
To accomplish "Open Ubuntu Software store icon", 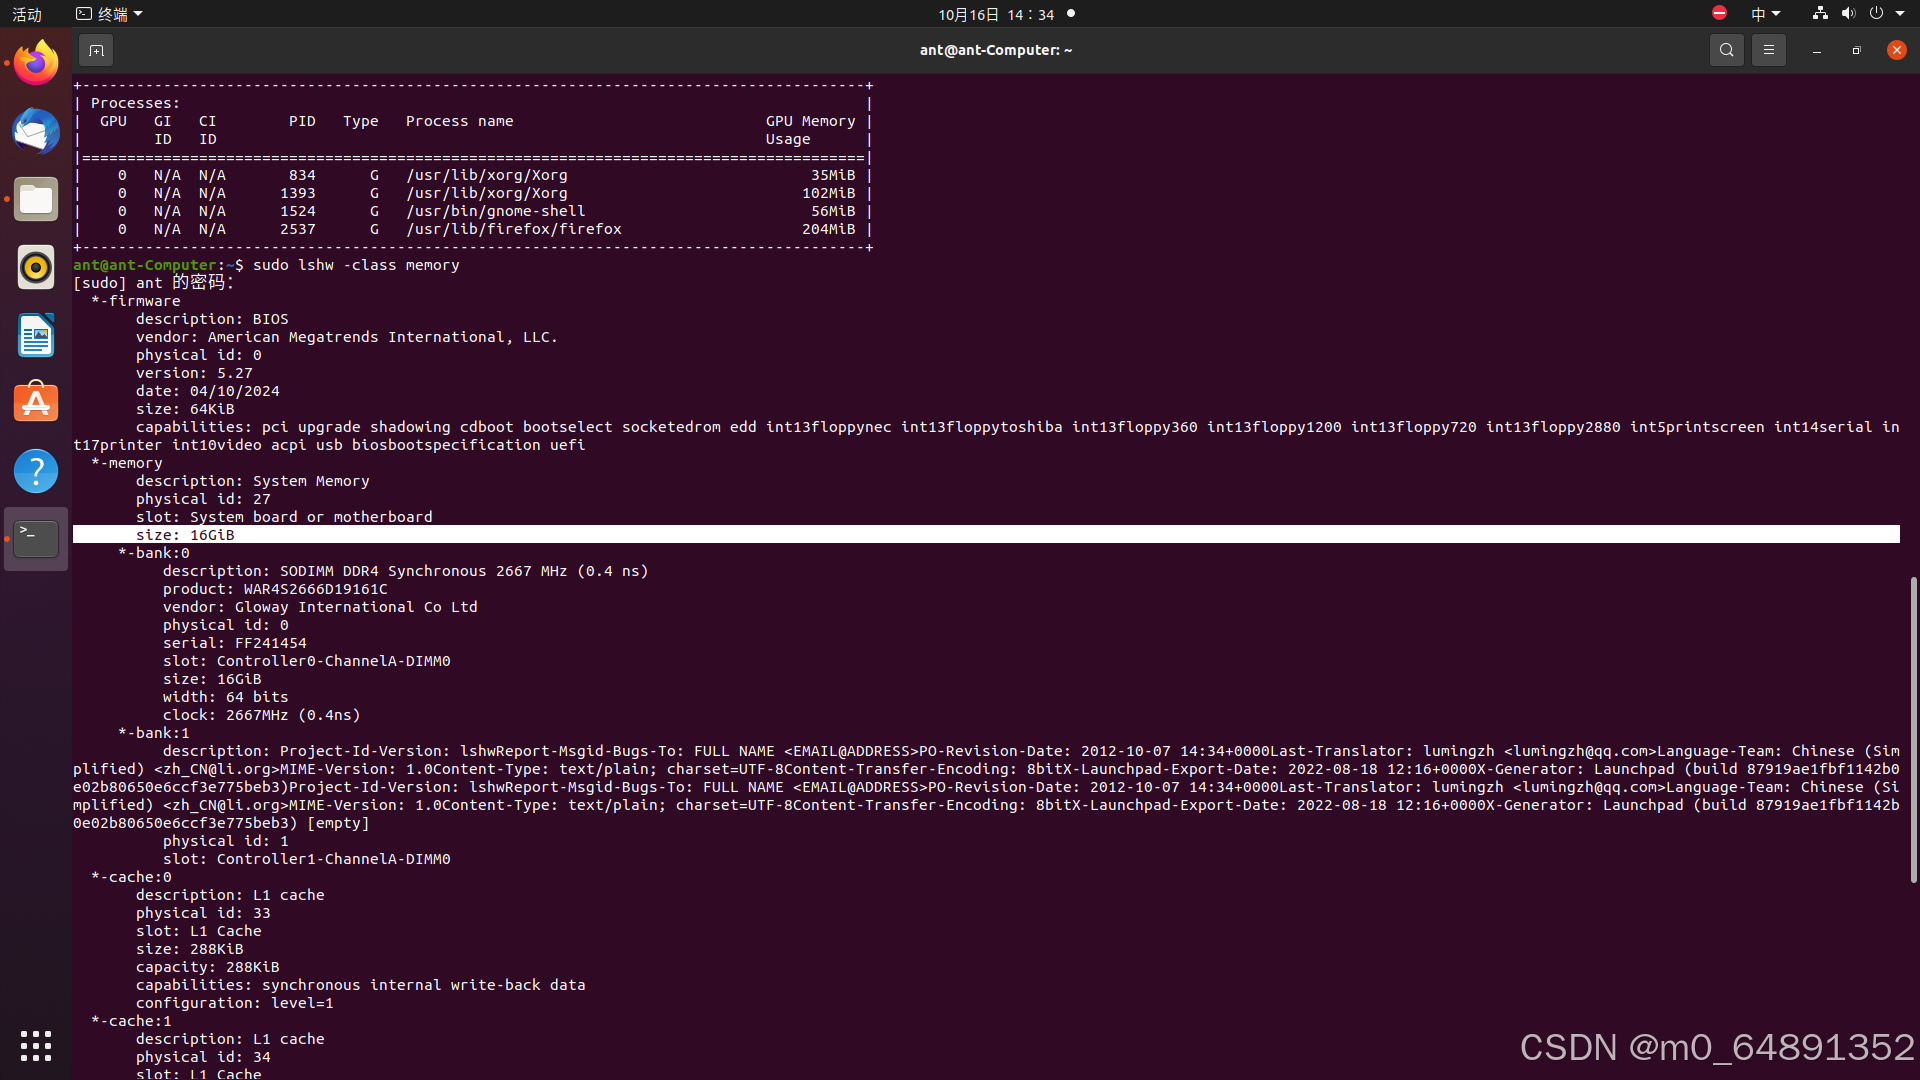I will [x=36, y=403].
